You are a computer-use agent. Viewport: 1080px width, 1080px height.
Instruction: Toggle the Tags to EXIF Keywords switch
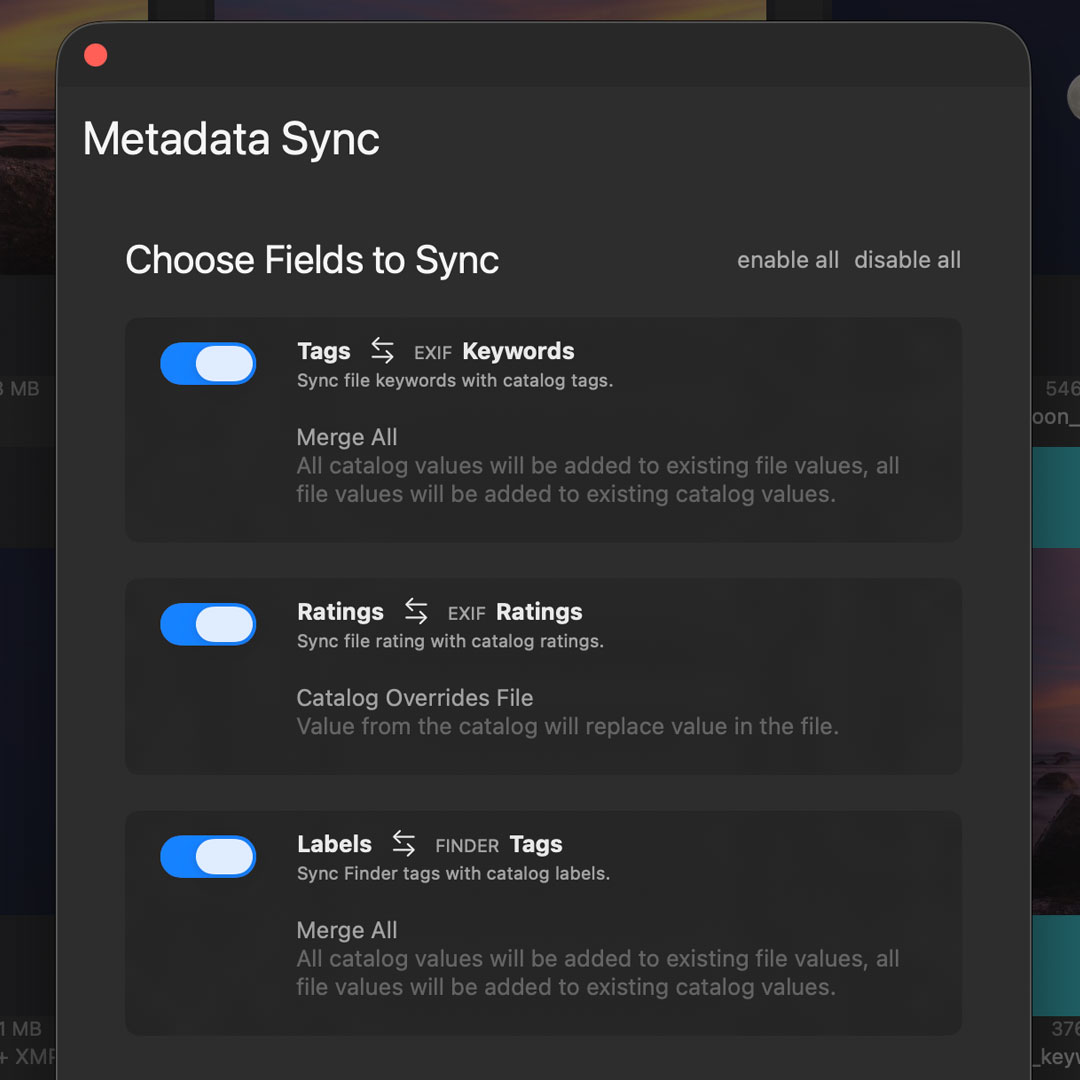tap(208, 364)
